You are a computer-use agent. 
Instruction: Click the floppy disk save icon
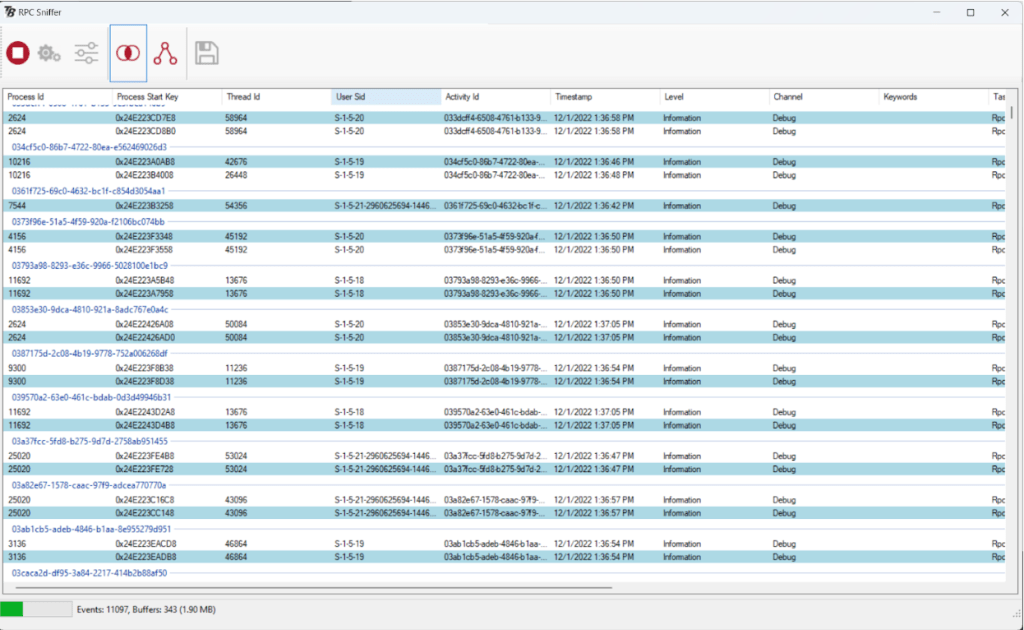coord(207,54)
